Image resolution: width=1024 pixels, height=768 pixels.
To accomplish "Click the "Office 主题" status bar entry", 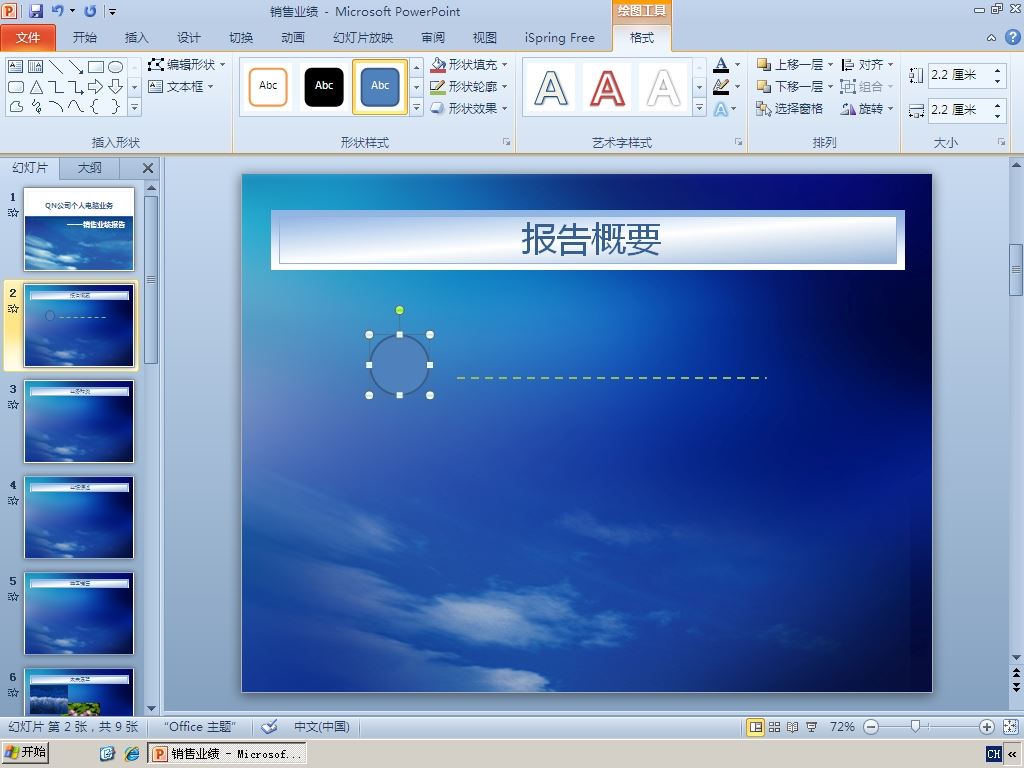I will 199,726.
